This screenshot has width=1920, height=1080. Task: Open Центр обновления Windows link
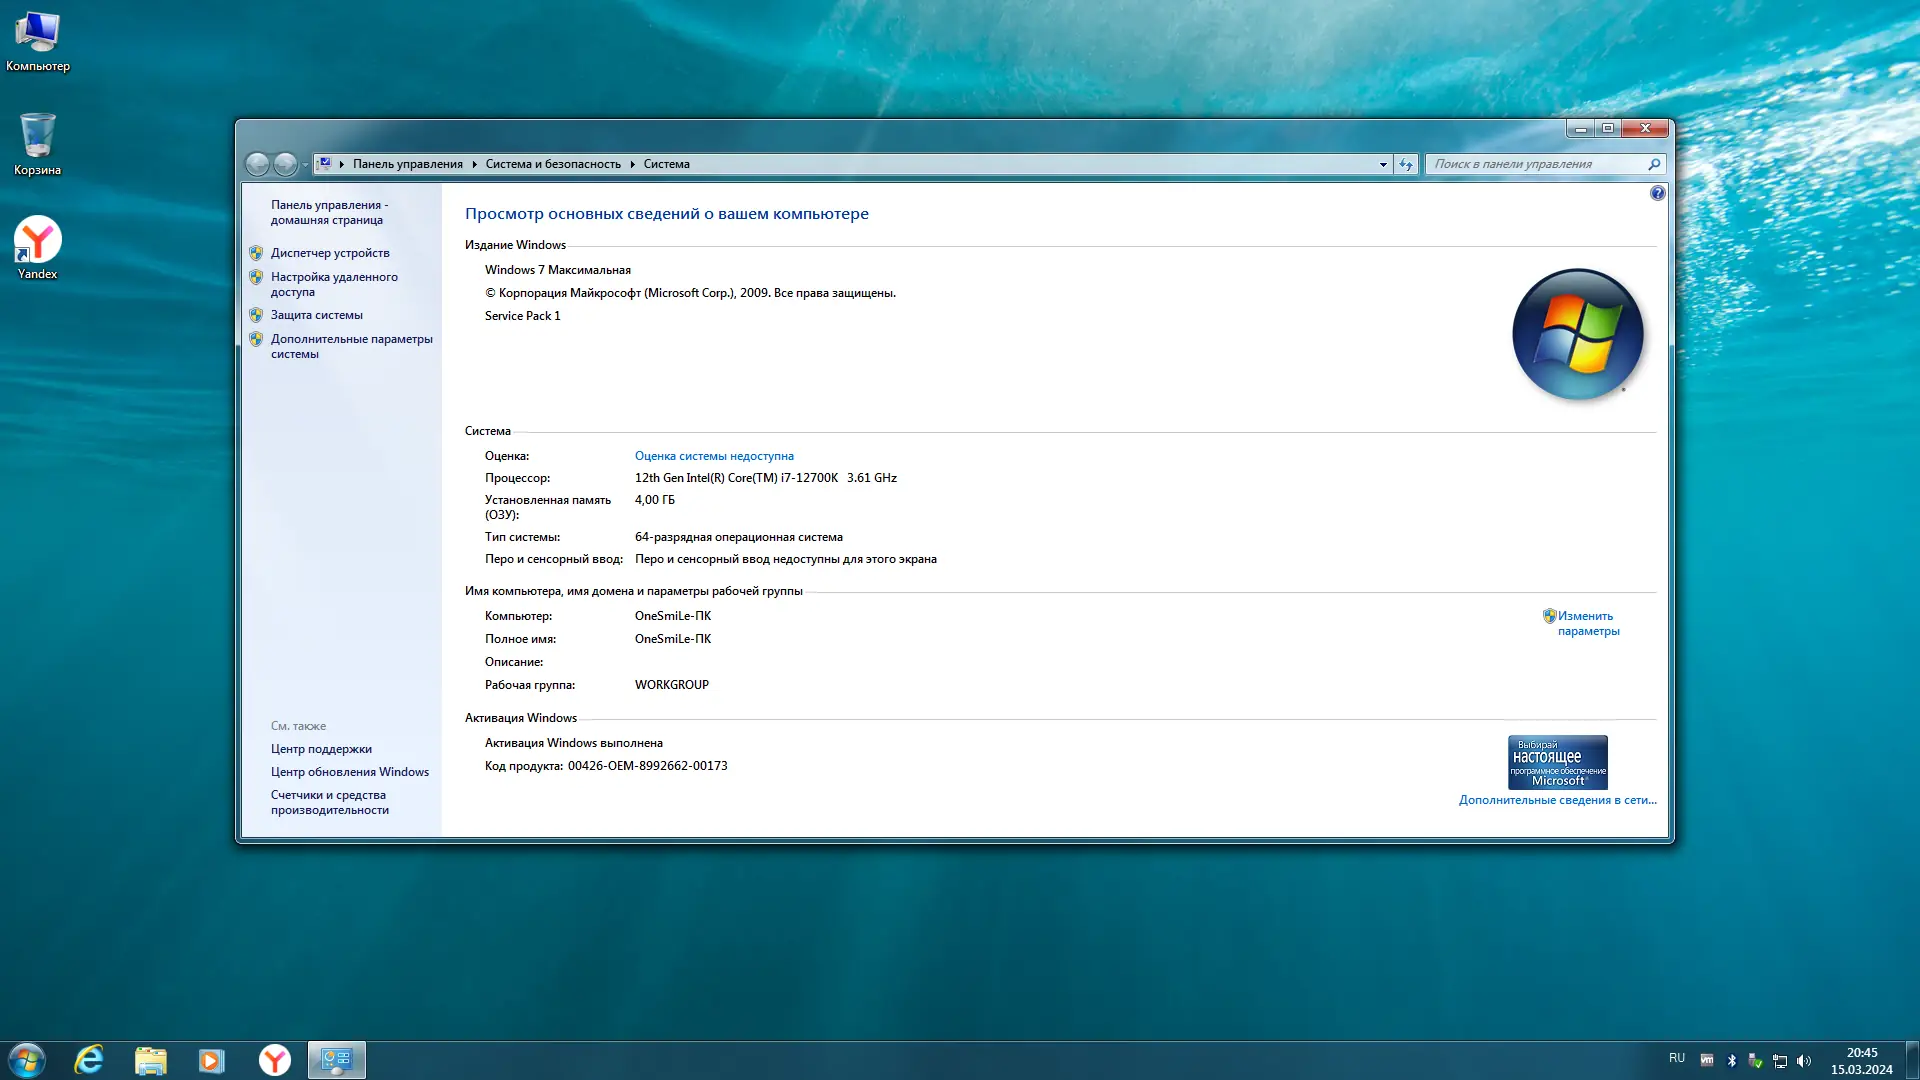pos(349,772)
